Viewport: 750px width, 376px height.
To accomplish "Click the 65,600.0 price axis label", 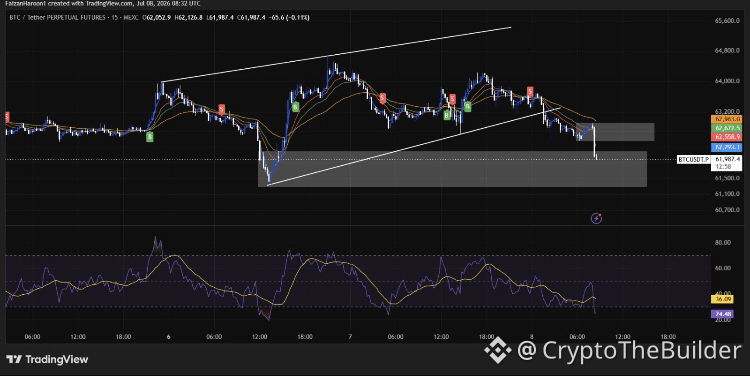I will pos(727,21).
